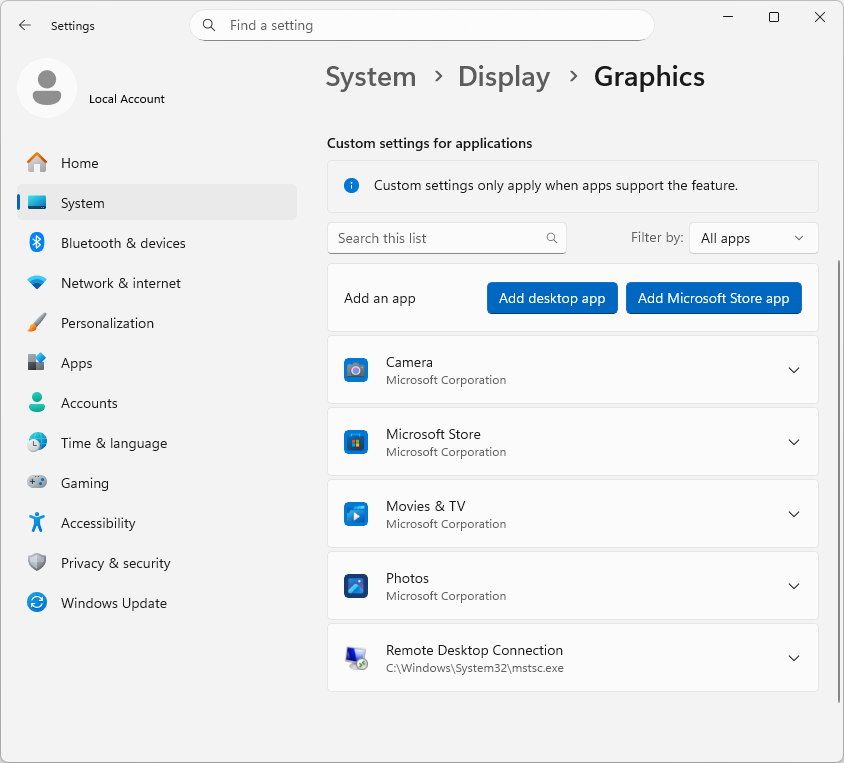This screenshot has height=763, width=844.
Task: Click the Photos app icon
Action: (356, 586)
